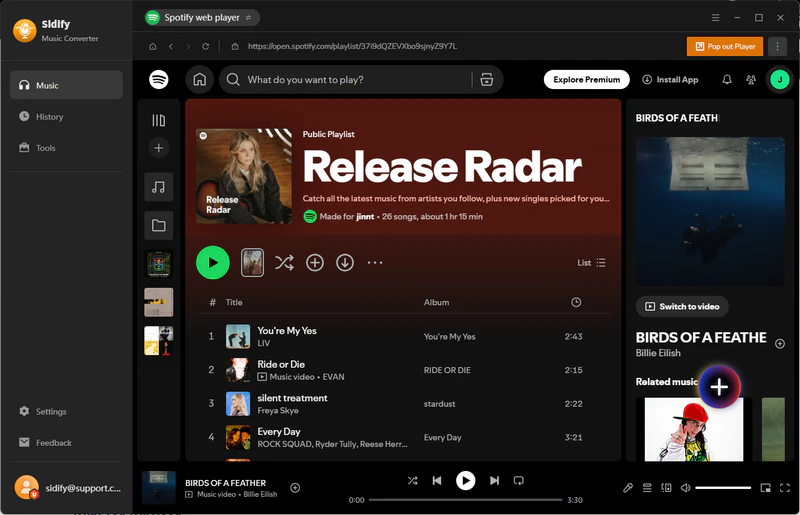Image resolution: width=800 pixels, height=515 pixels.
Task: Click Install App
Action: coord(670,80)
